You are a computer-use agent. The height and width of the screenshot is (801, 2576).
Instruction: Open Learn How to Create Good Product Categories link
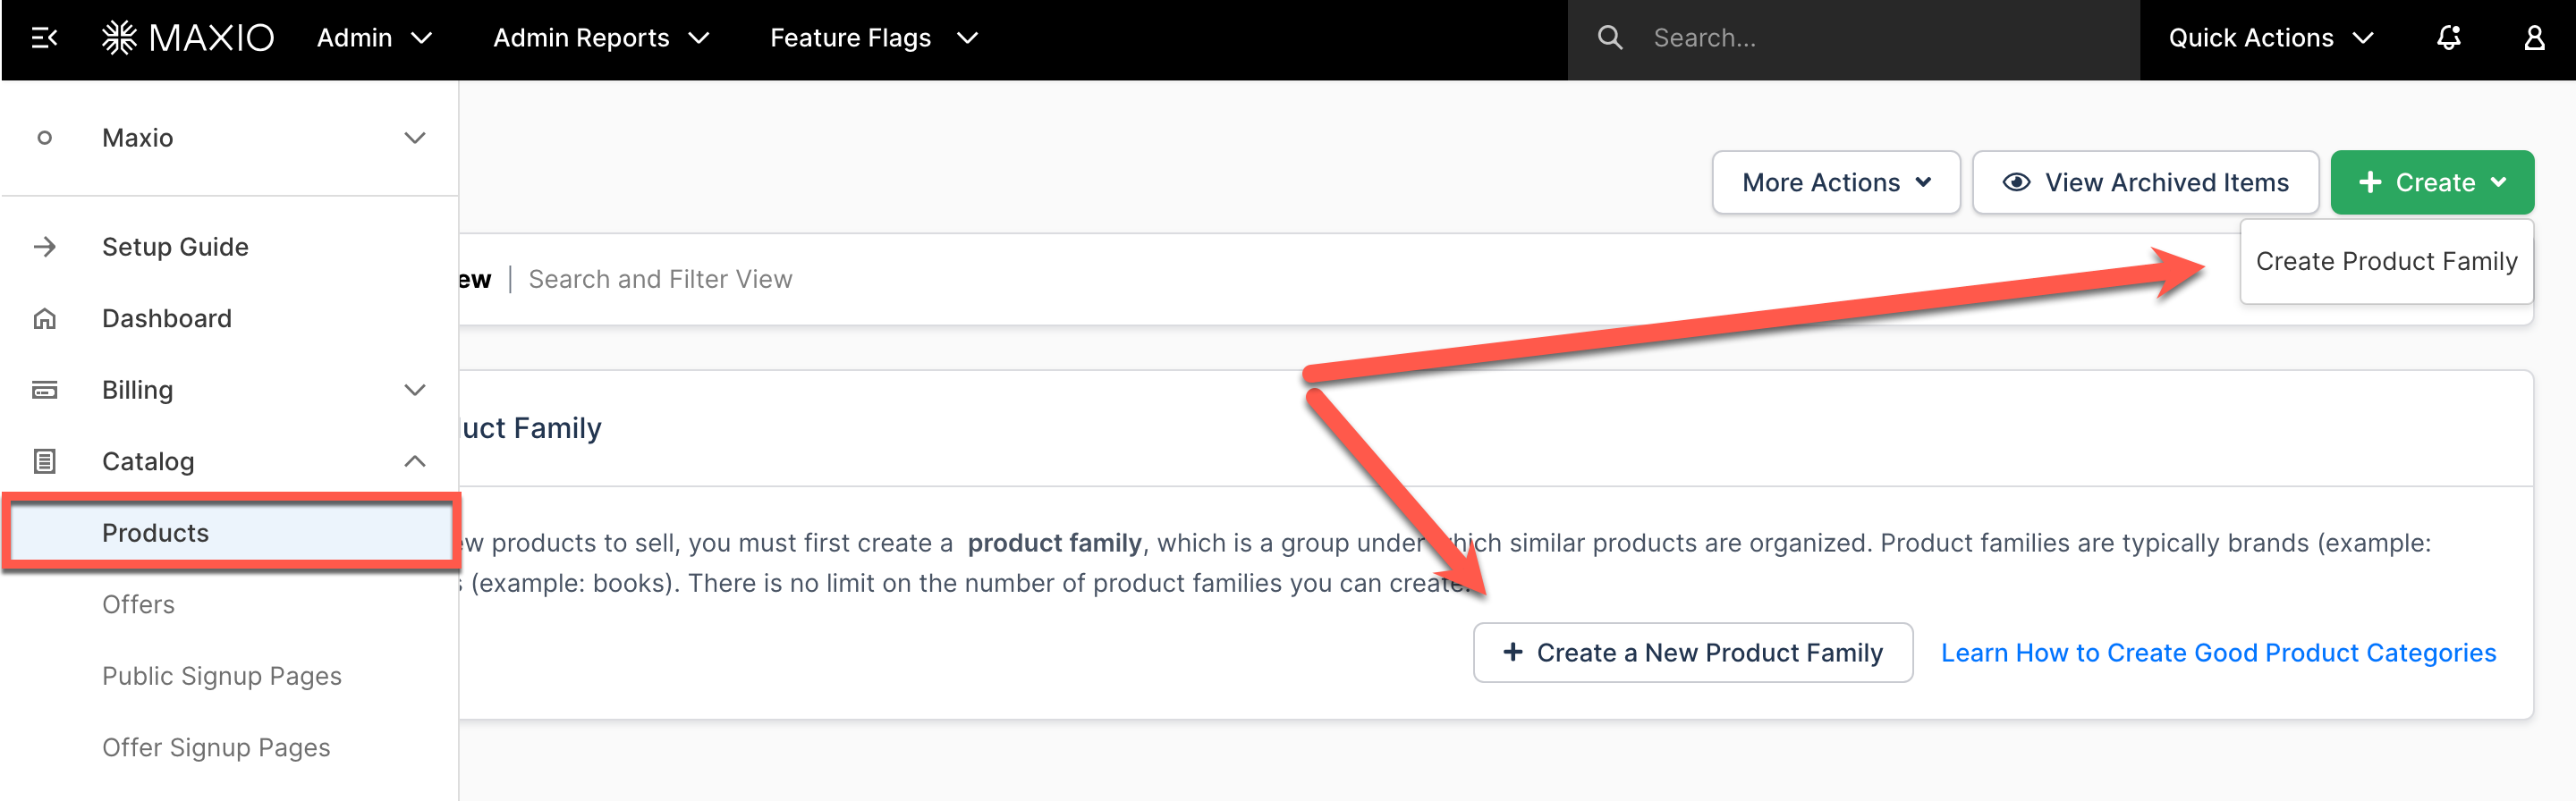pos(2218,653)
